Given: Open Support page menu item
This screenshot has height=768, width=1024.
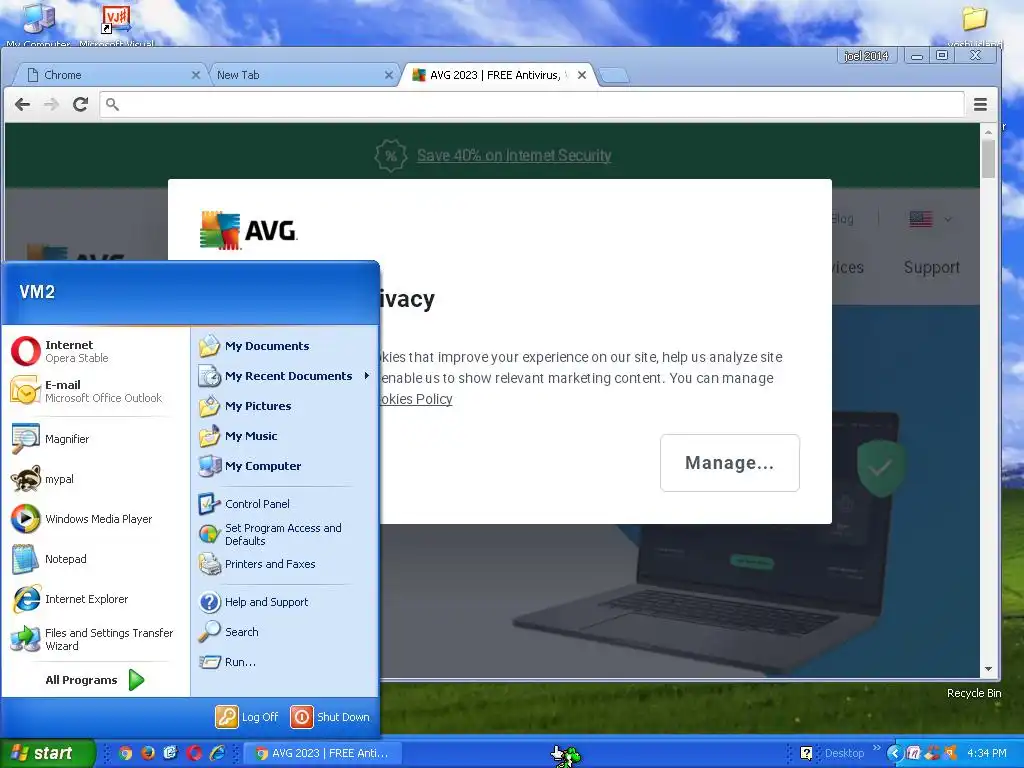Looking at the screenshot, I should [932, 267].
